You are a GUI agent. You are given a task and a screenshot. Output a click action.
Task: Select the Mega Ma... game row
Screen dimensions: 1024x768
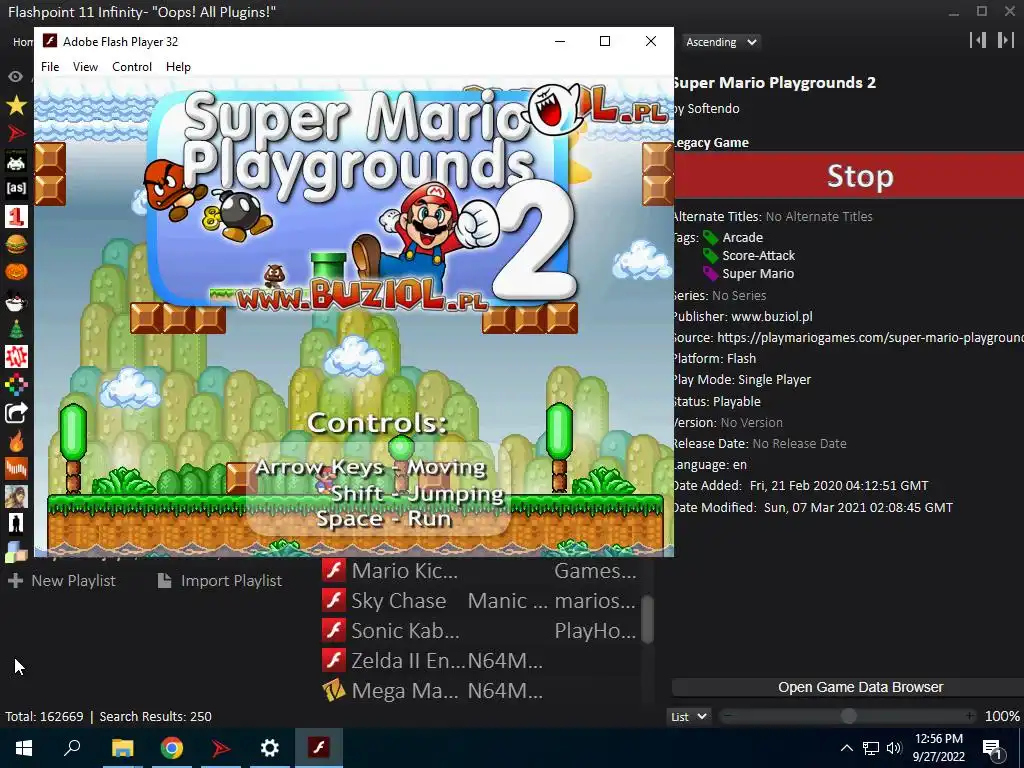click(x=482, y=691)
